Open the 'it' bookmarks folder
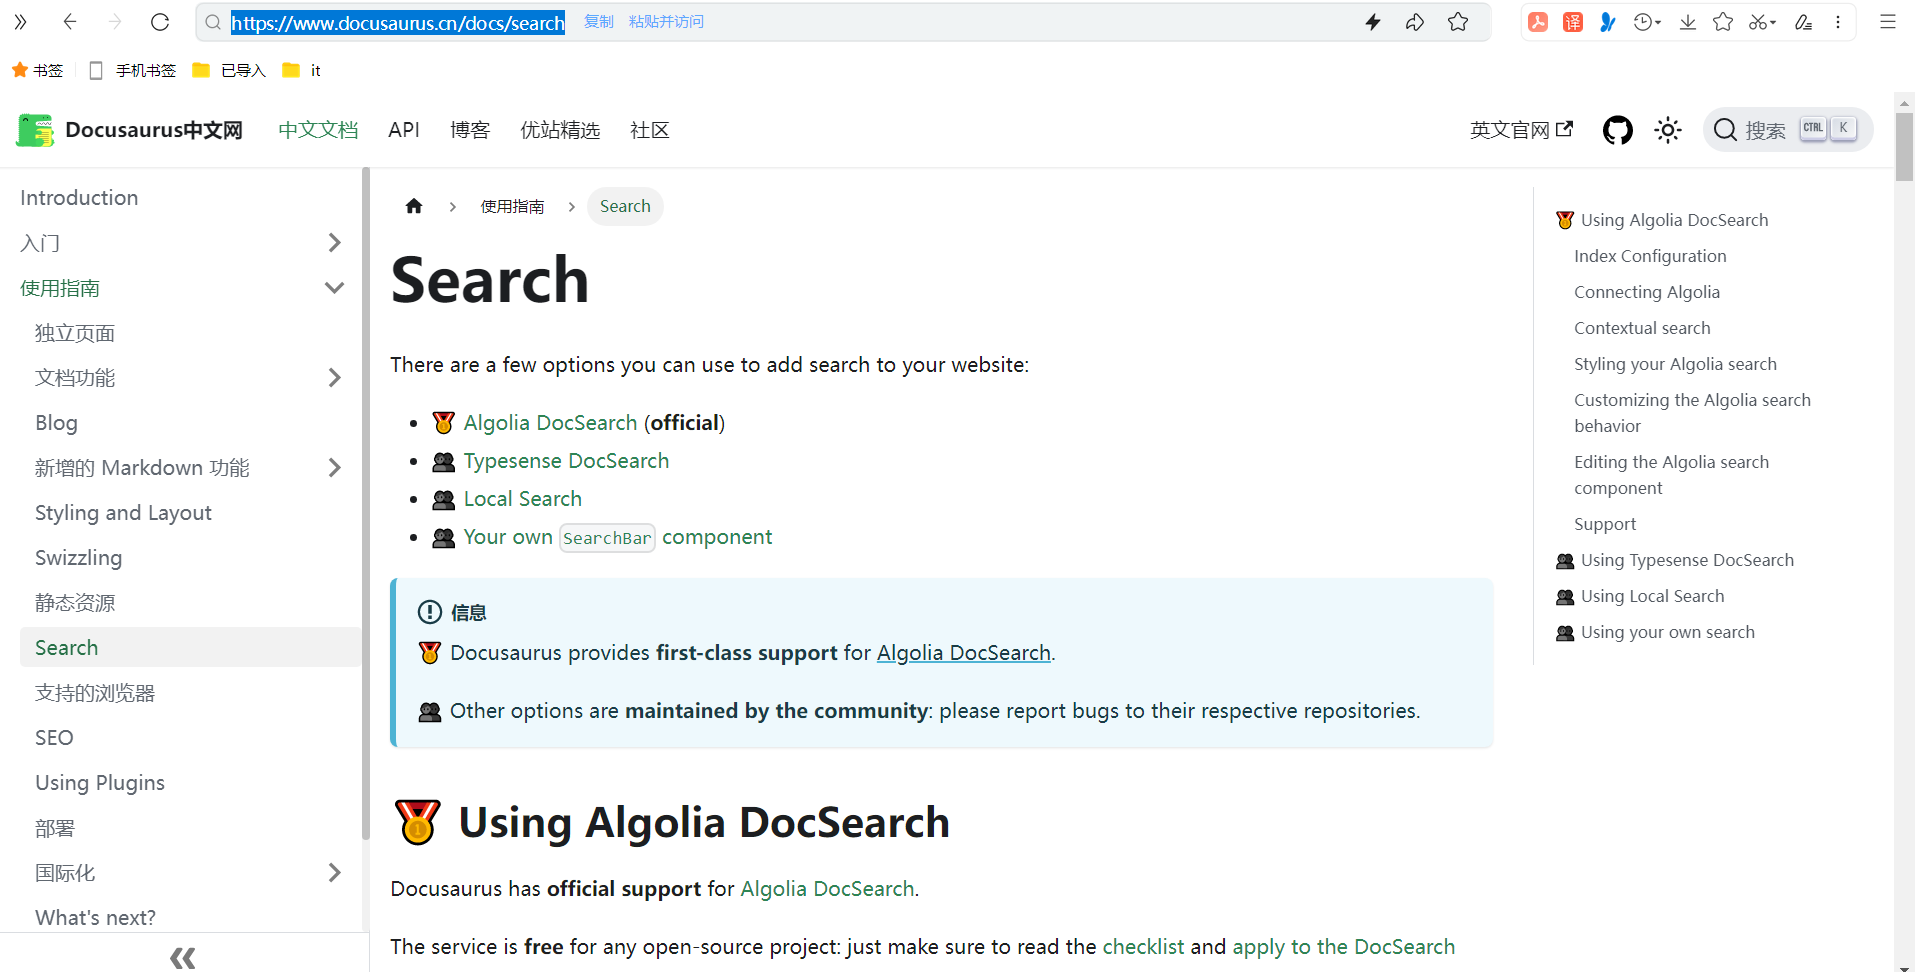The image size is (1915, 972). tap(302, 70)
